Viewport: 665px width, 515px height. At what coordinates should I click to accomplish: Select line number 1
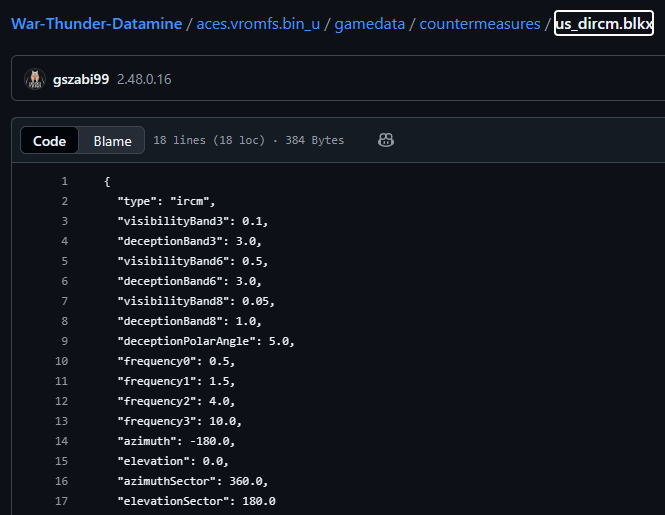click(x=64, y=181)
